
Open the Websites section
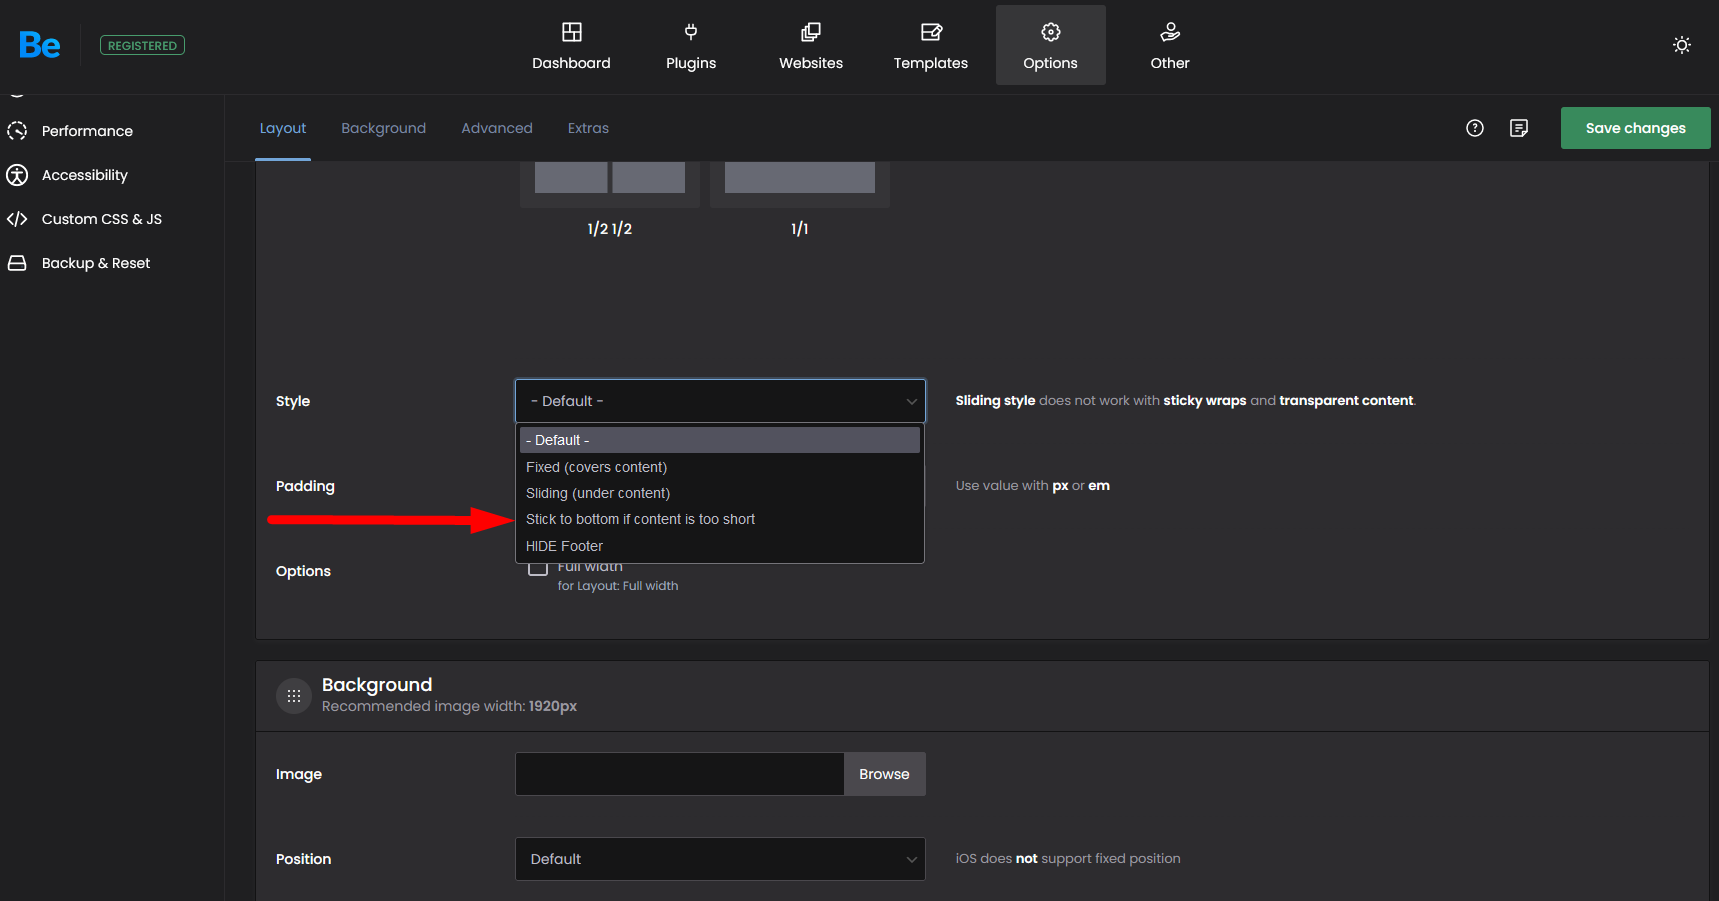point(811,45)
